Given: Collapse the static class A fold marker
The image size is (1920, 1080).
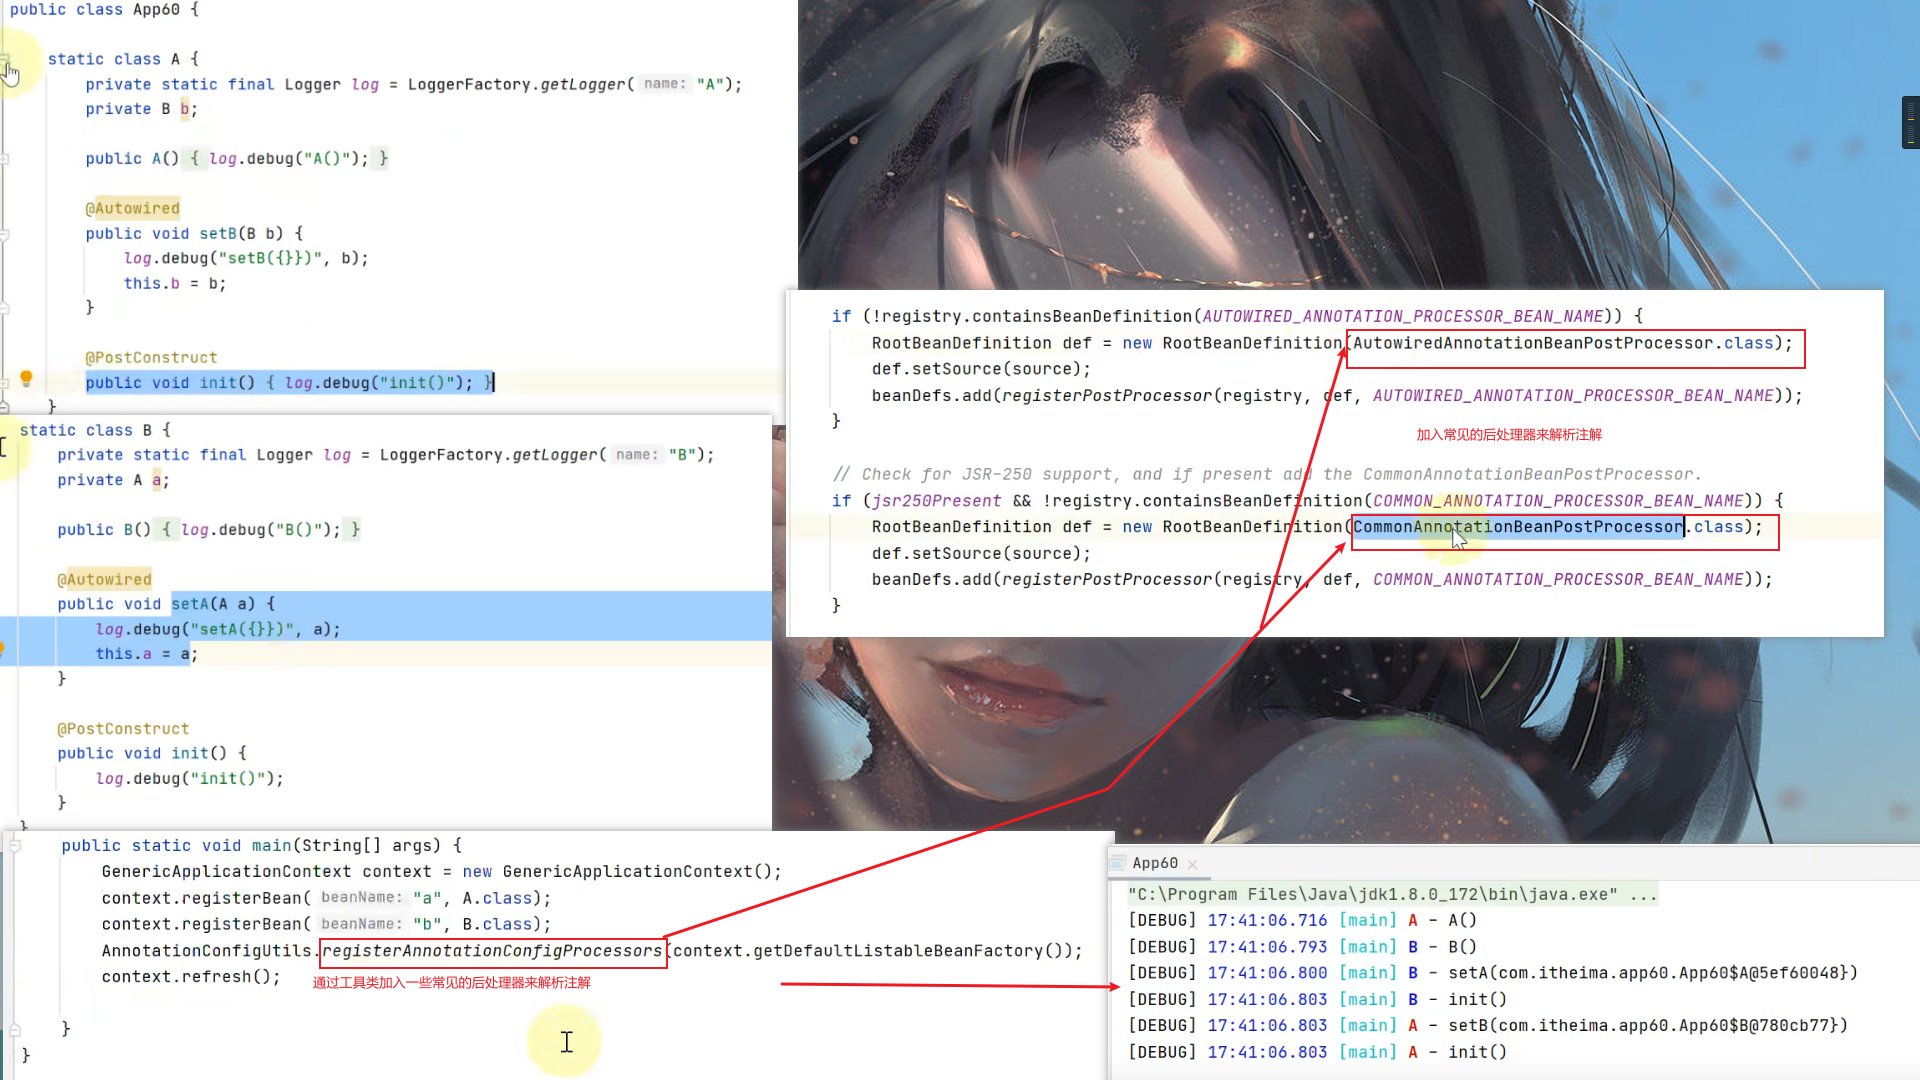Looking at the screenshot, I should [5, 60].
